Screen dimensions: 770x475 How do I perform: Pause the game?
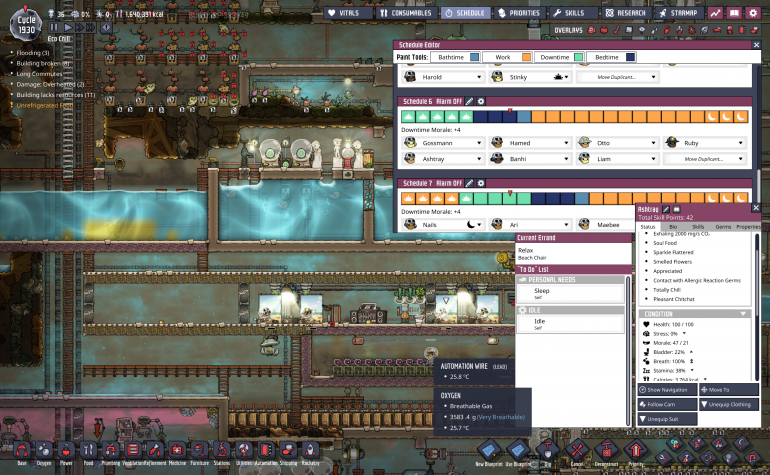54,28
